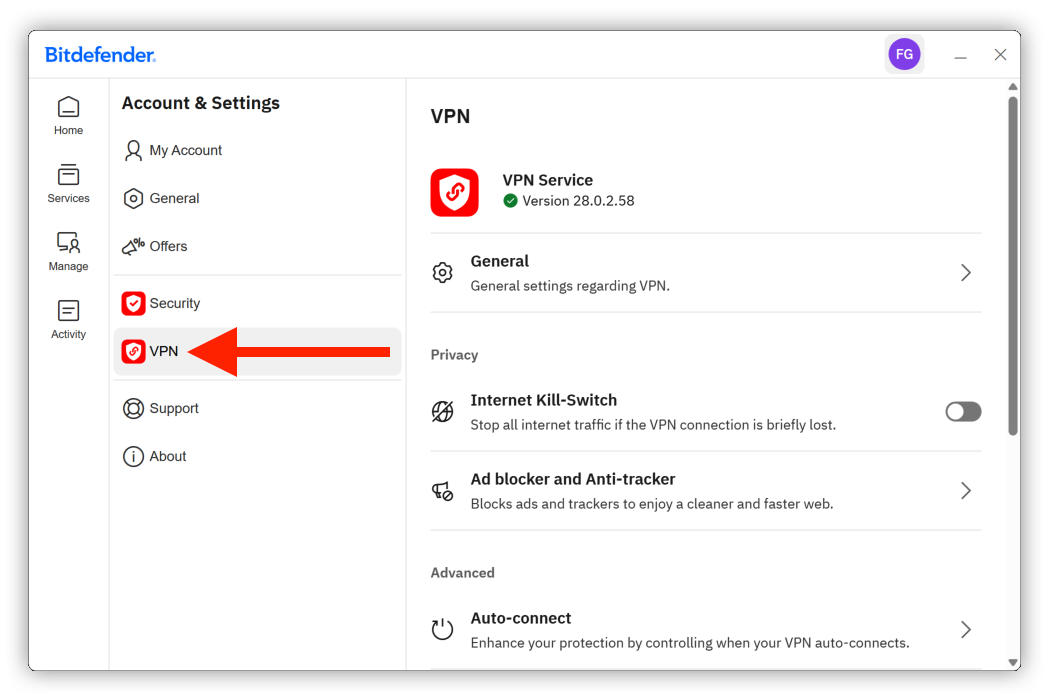Click the vertical scrollbar thumb
Viewport: 1050px width, 698px height.
click(1013, 266)
